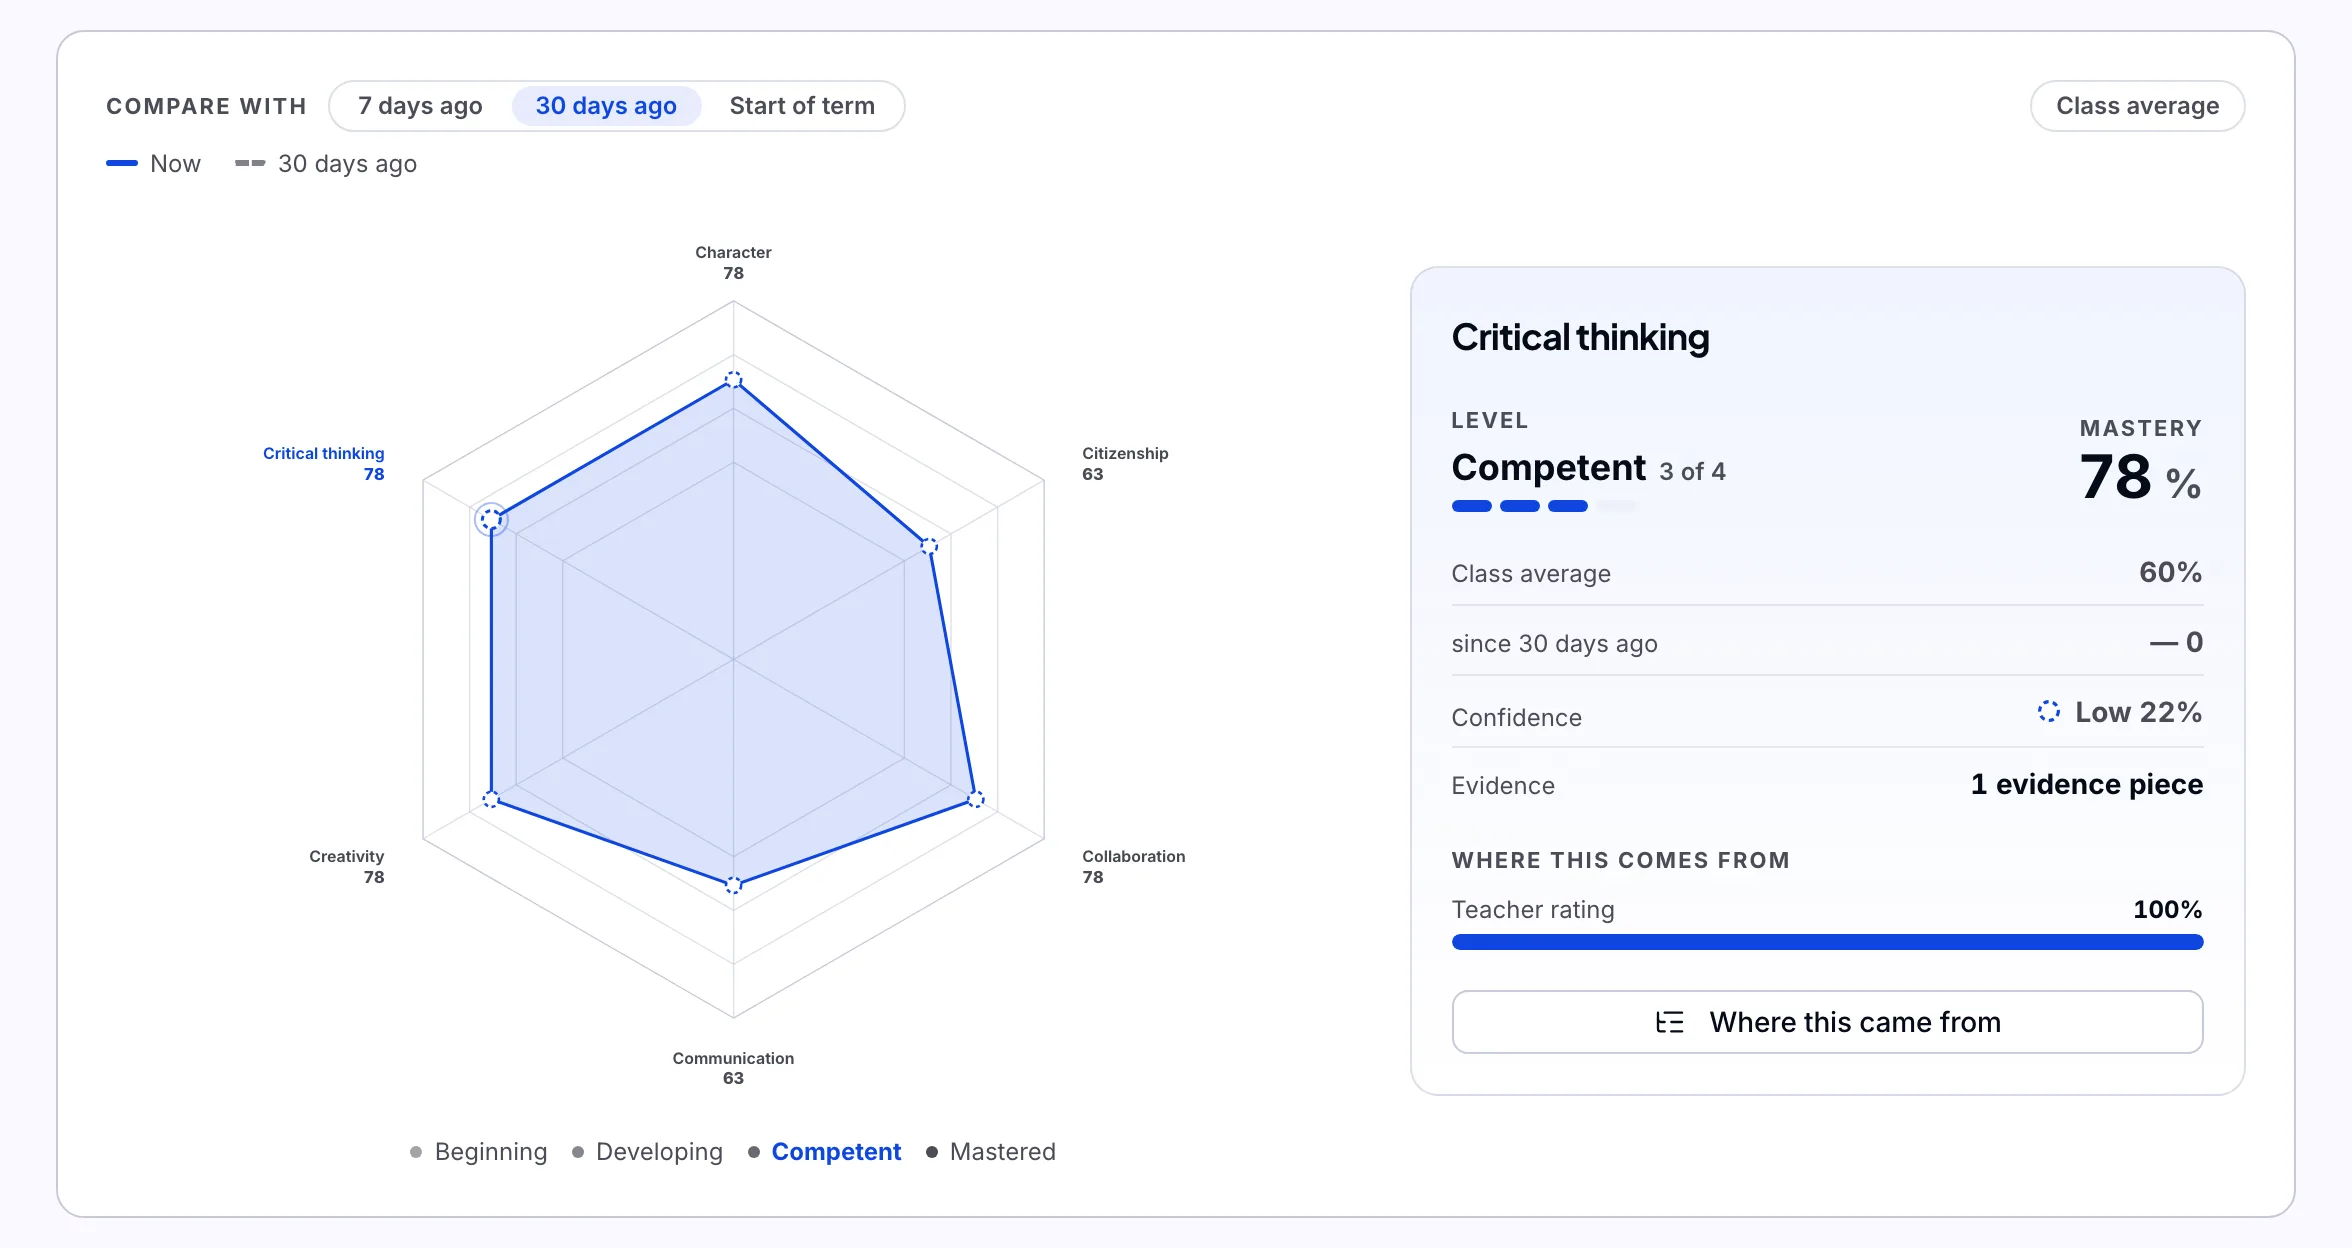This screenshot has width=2352, height=1248.
Task: Click the Citizenship 63 axis label
Action: coord(1125,464)
